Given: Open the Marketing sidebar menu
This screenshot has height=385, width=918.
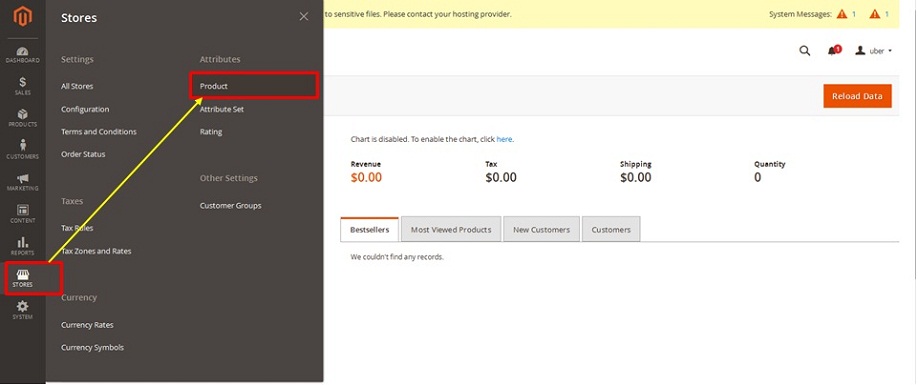Looking at the screenshot, I should tap(23, 182).
